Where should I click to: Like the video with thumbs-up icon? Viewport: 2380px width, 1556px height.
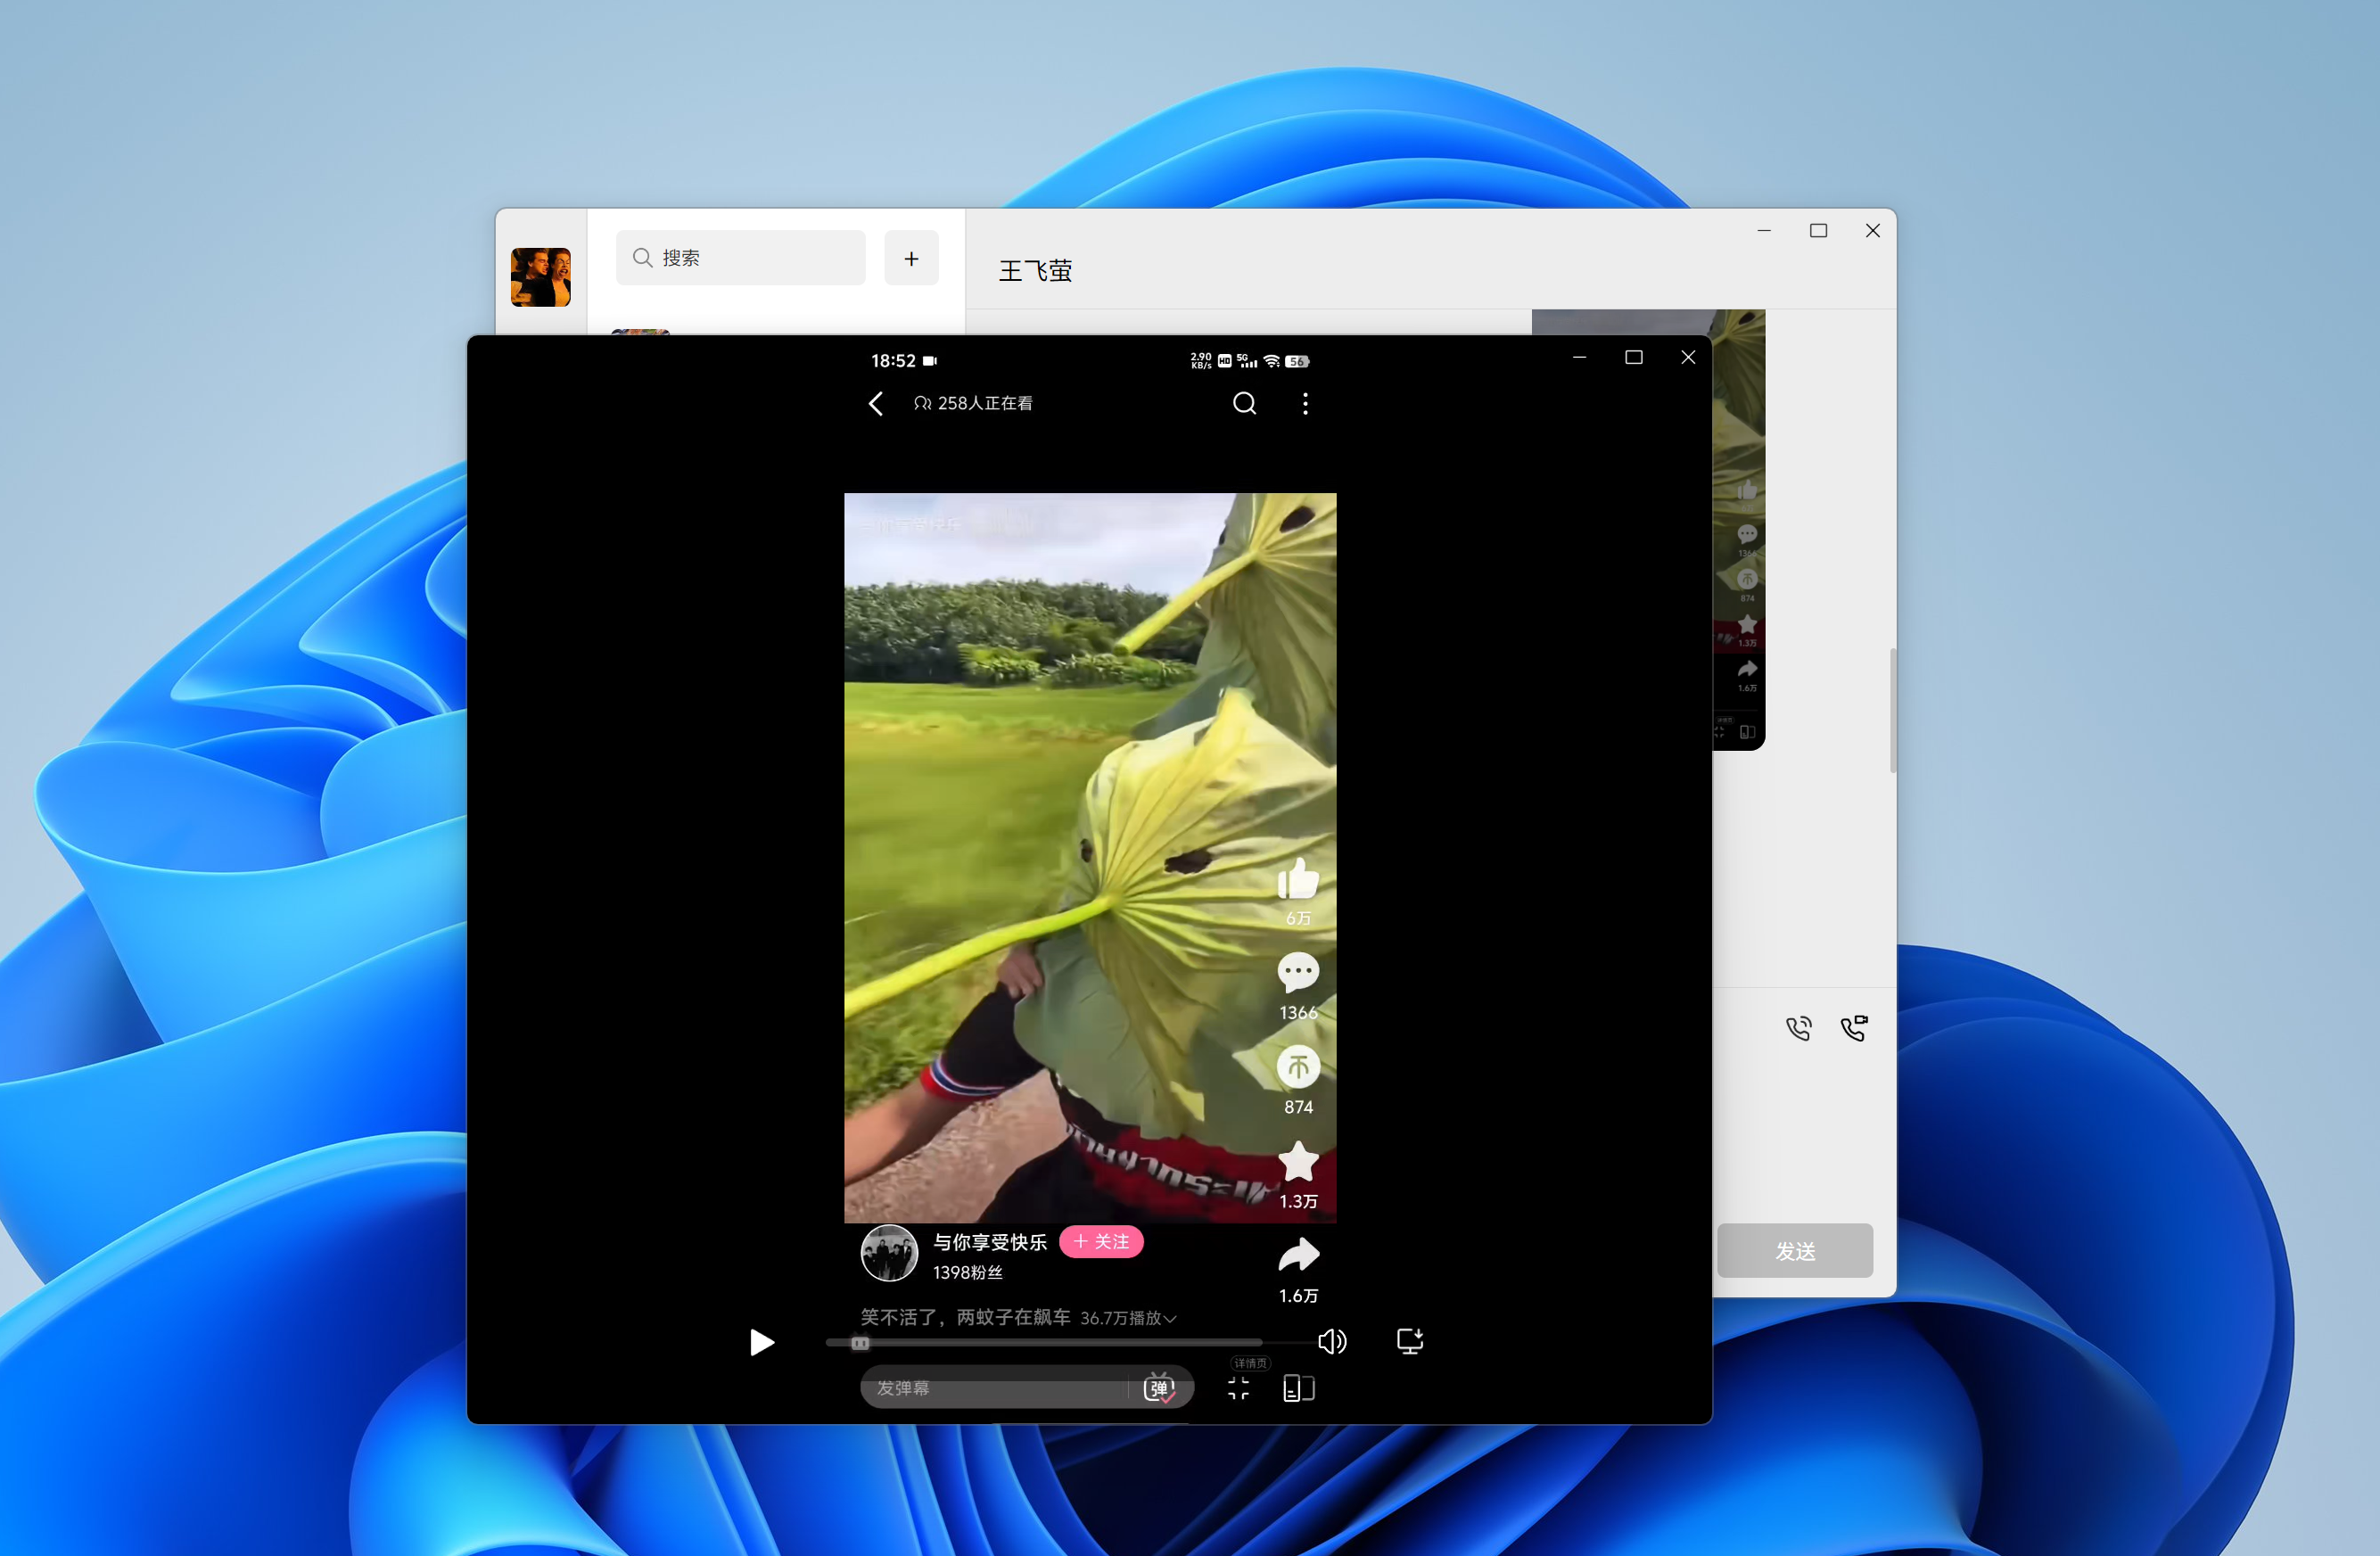click(x=1298, y=880)
